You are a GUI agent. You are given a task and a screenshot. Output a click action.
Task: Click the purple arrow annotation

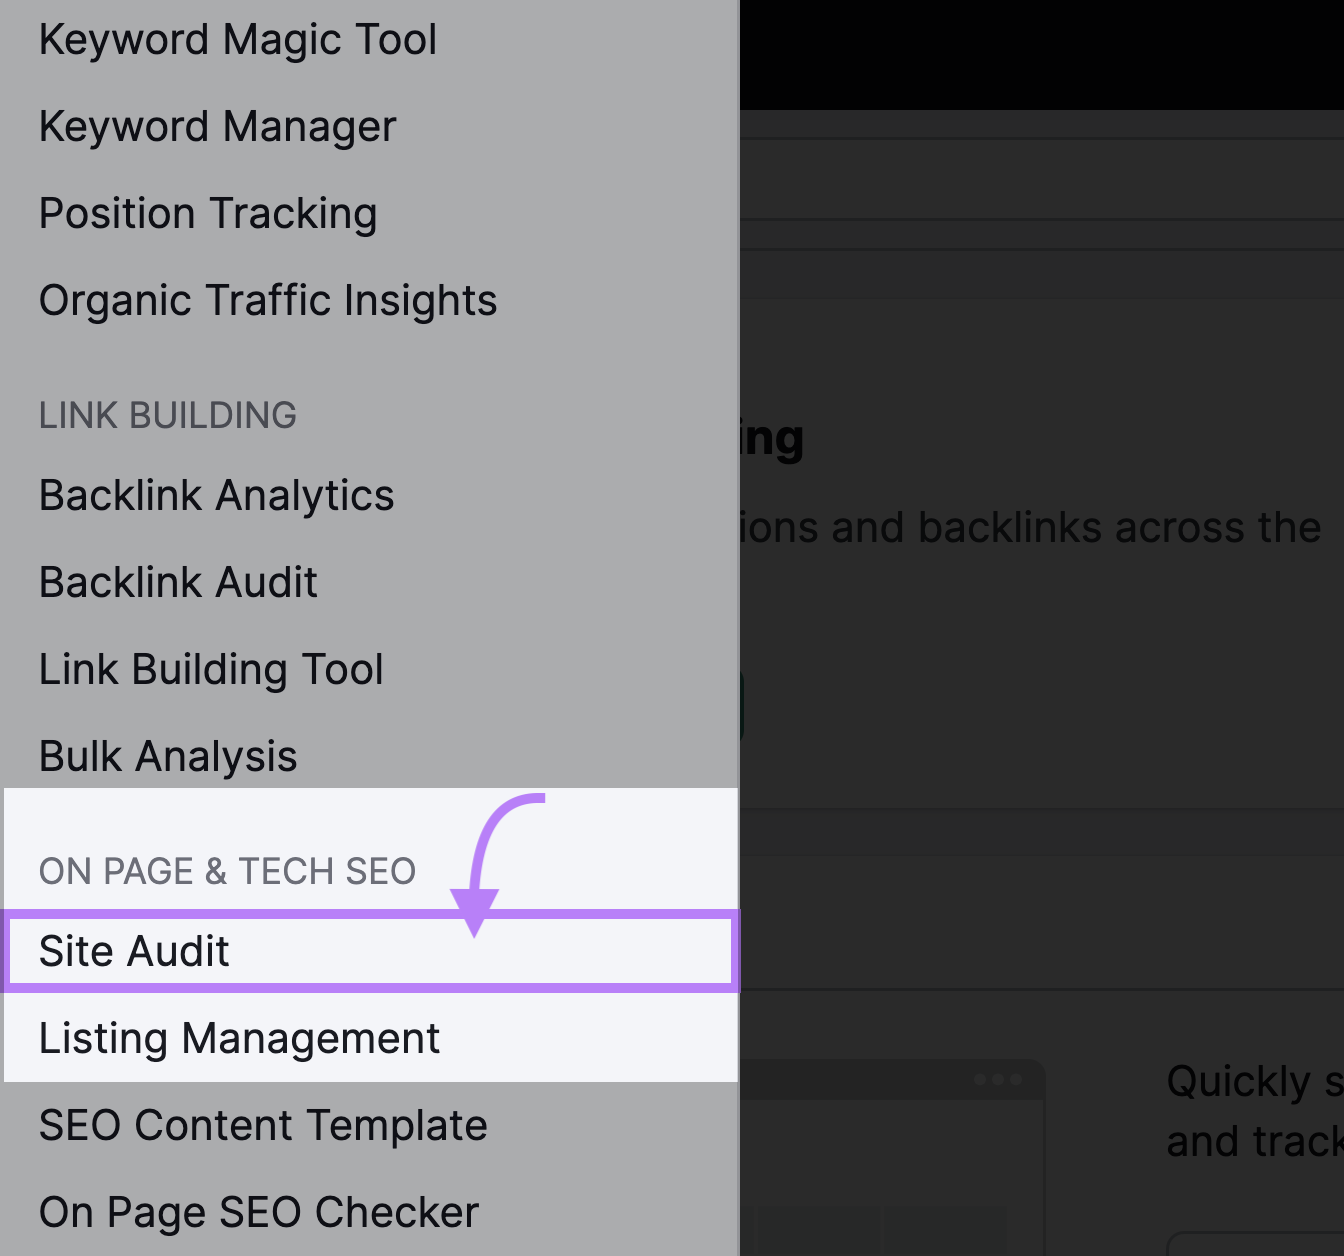pyautogui.click(x=492, y=862)
